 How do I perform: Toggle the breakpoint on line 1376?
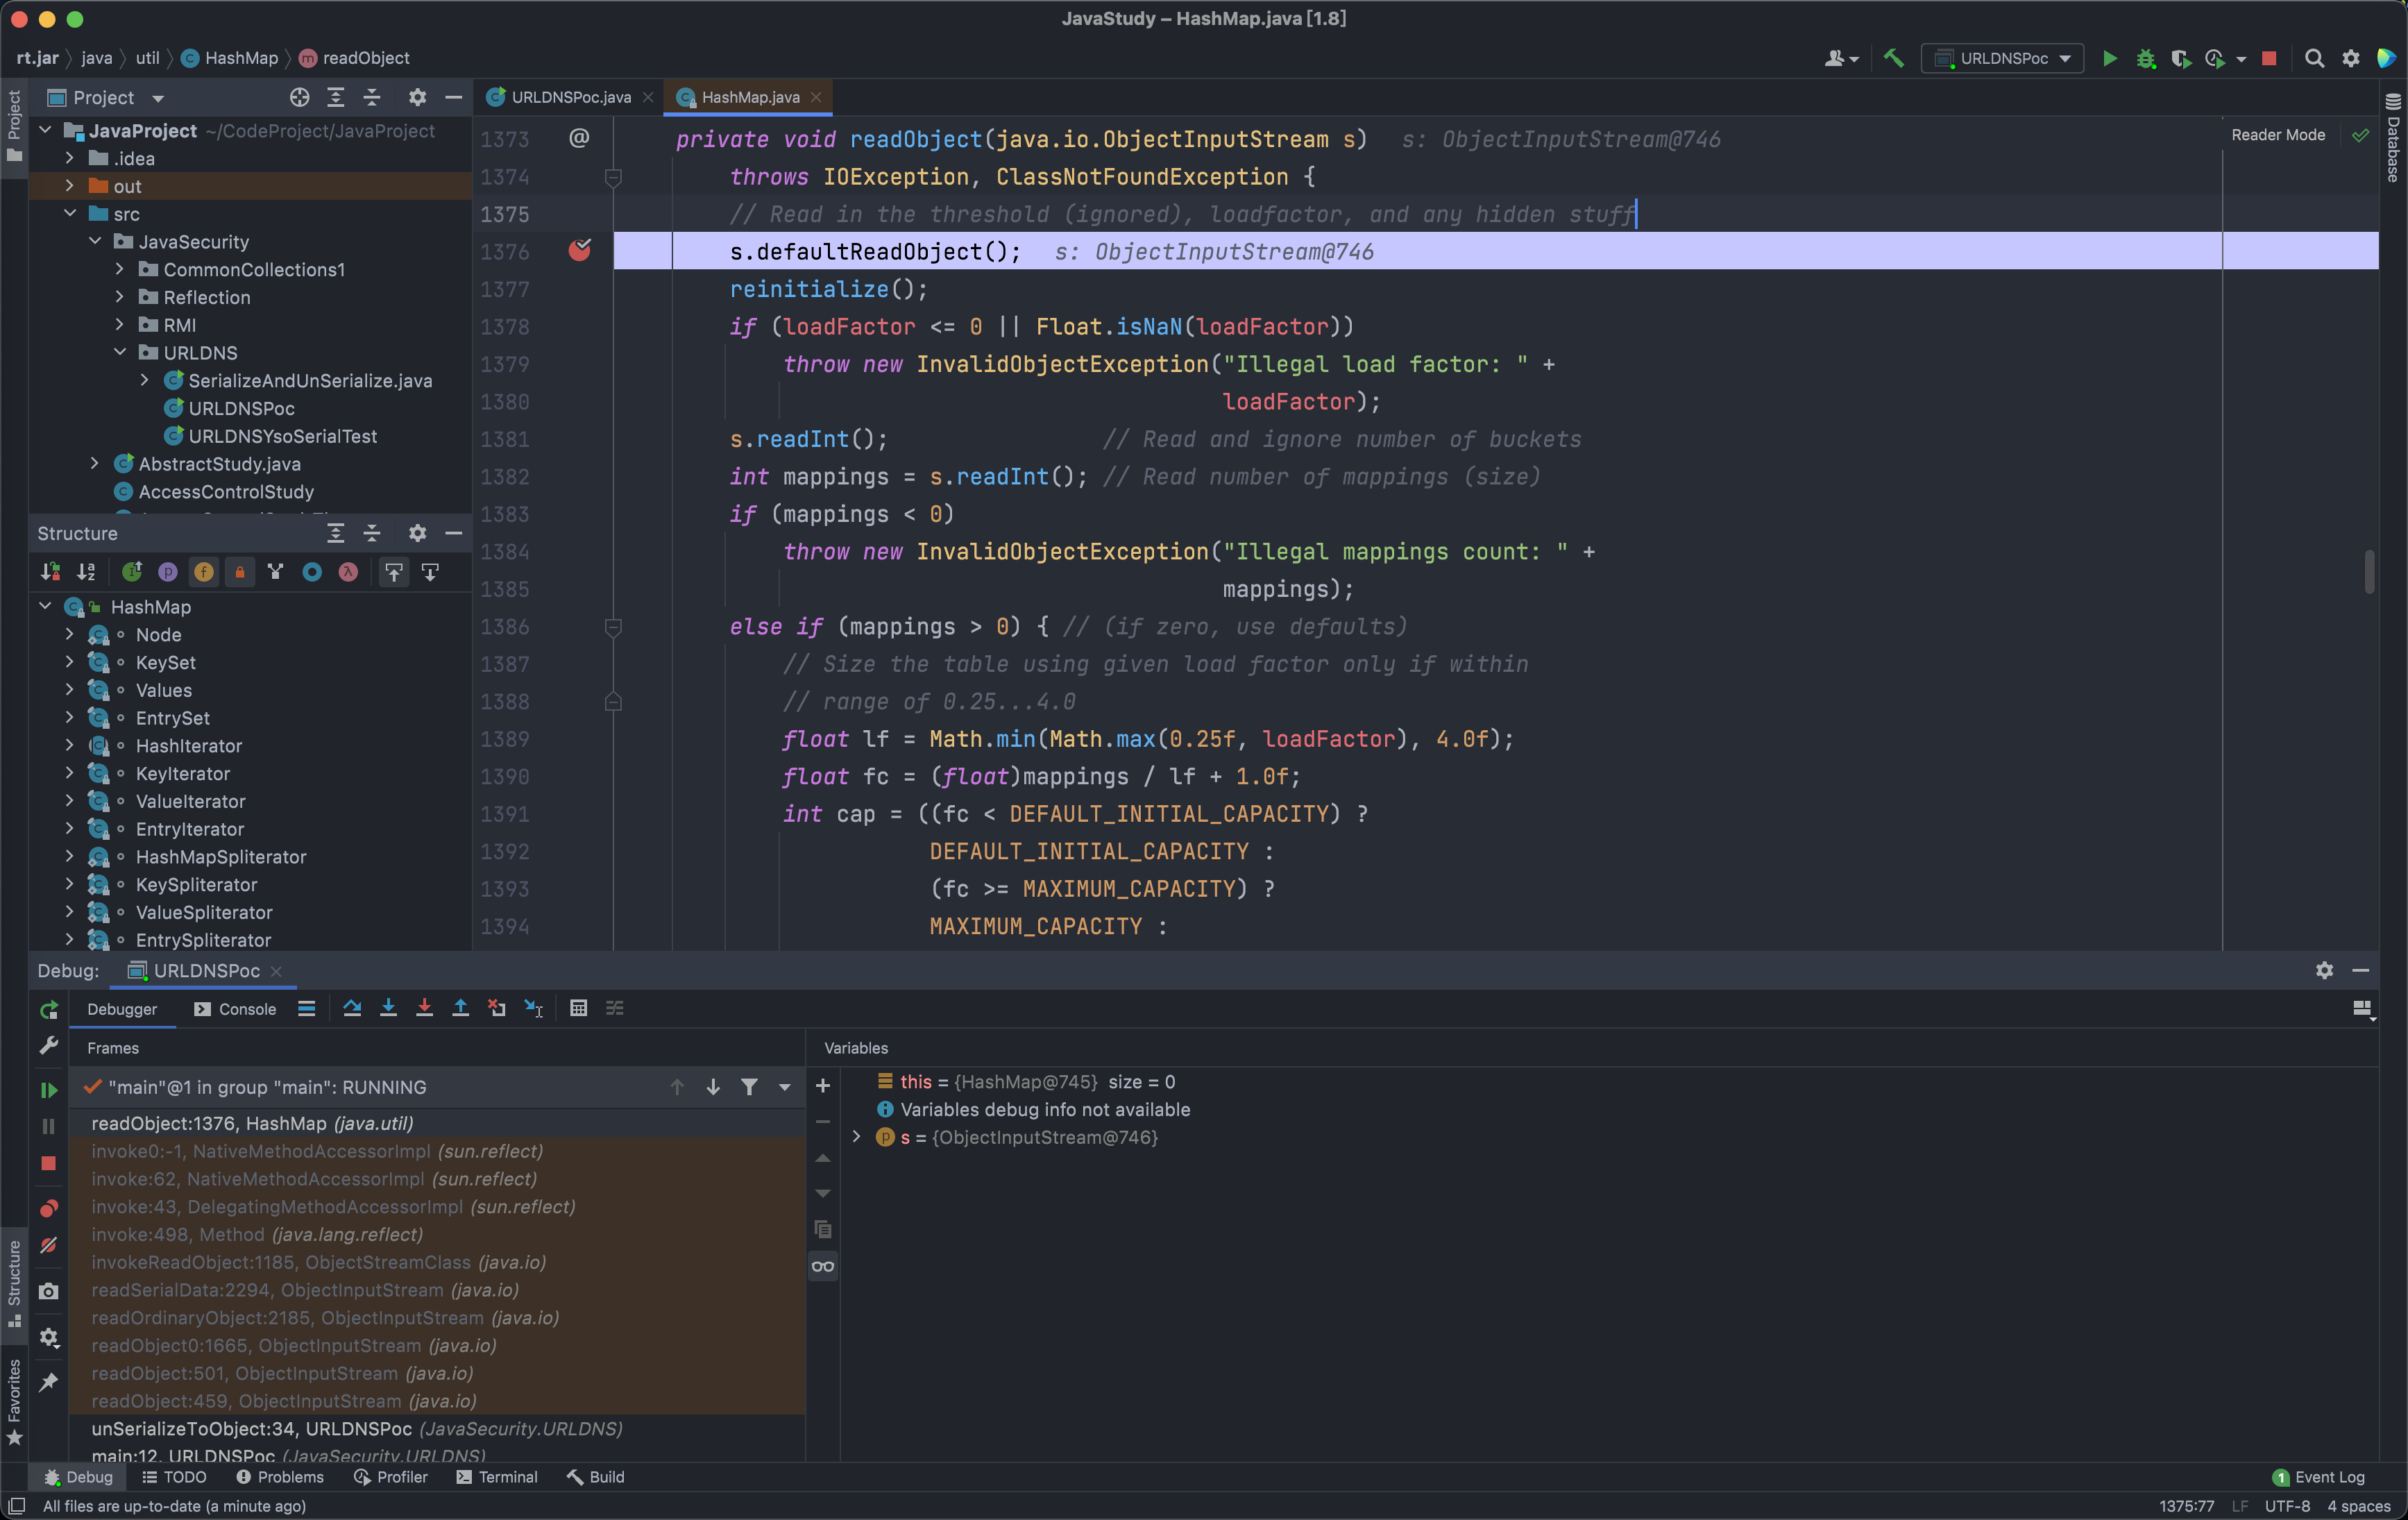(x=579, y=250)
